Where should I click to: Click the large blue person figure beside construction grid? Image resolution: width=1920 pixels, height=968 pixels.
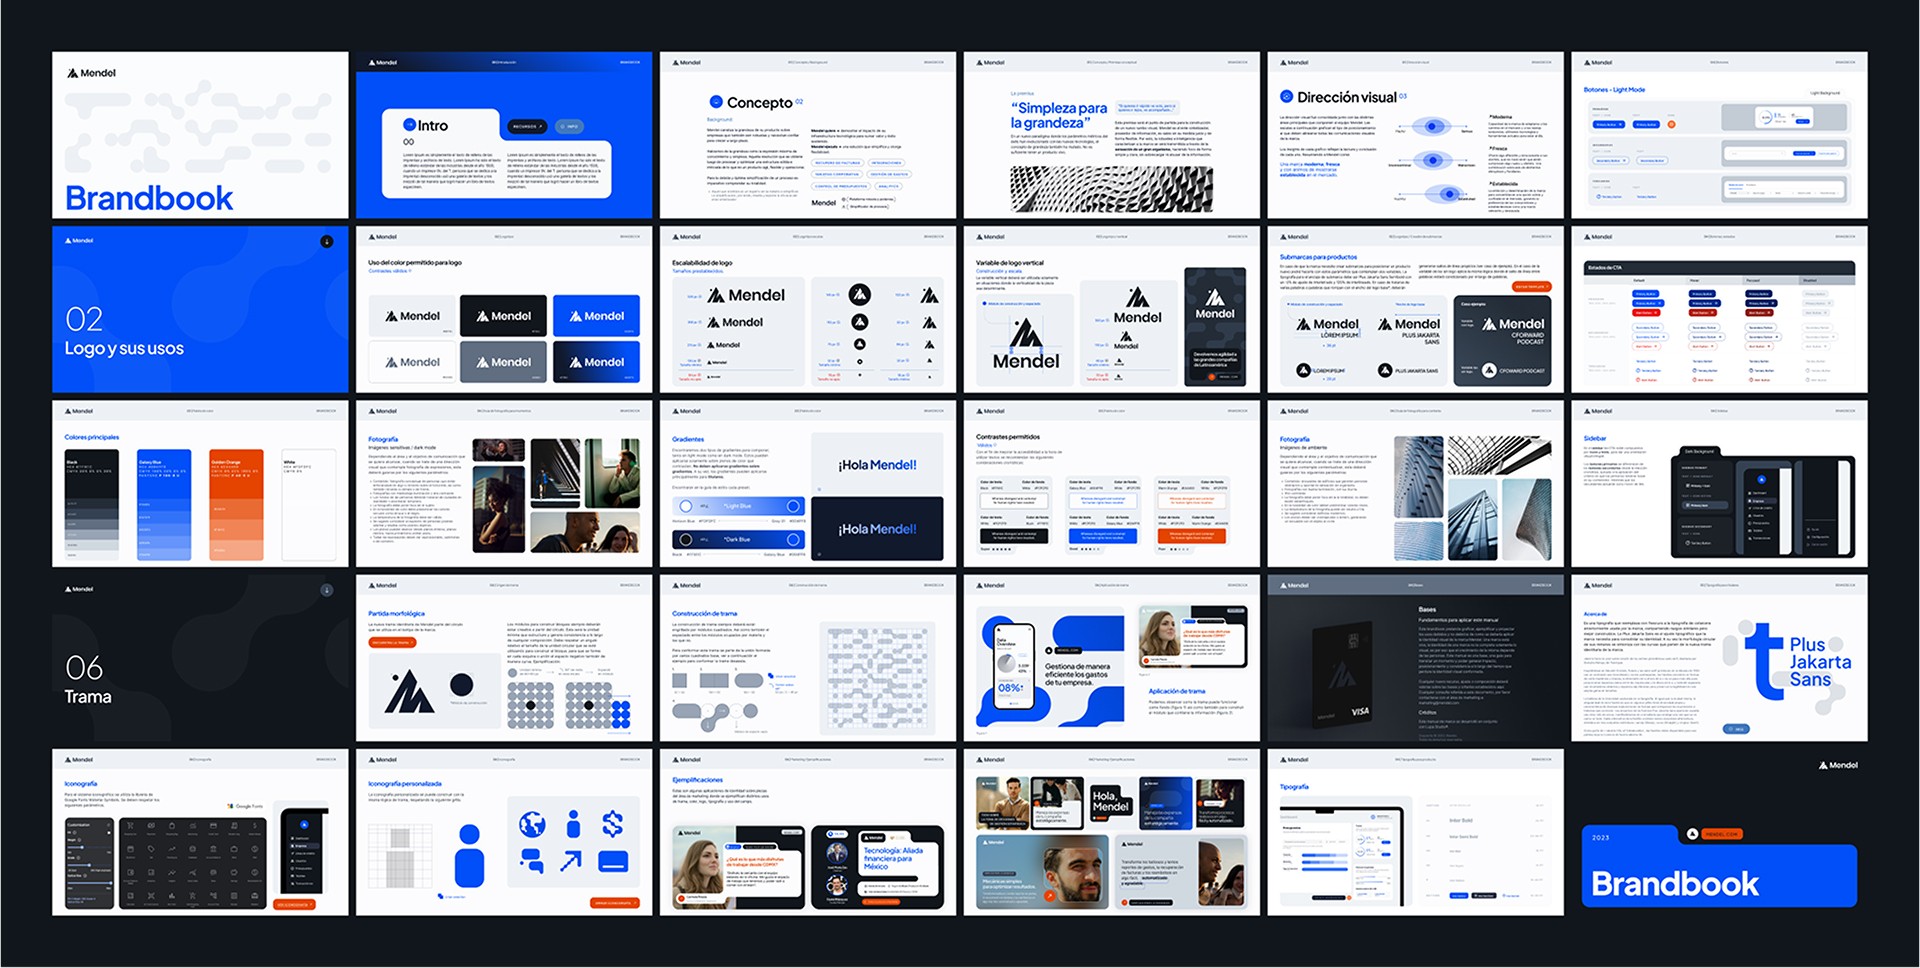point(469,855)
